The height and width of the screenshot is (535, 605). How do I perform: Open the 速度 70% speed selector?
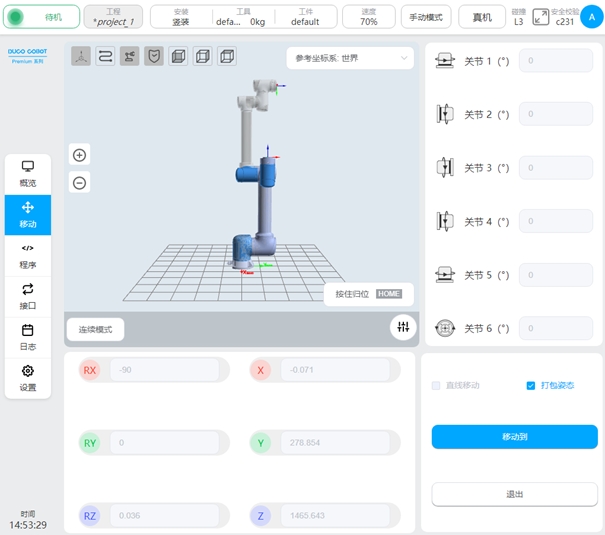pyautogui.click(x=368, y=17)
